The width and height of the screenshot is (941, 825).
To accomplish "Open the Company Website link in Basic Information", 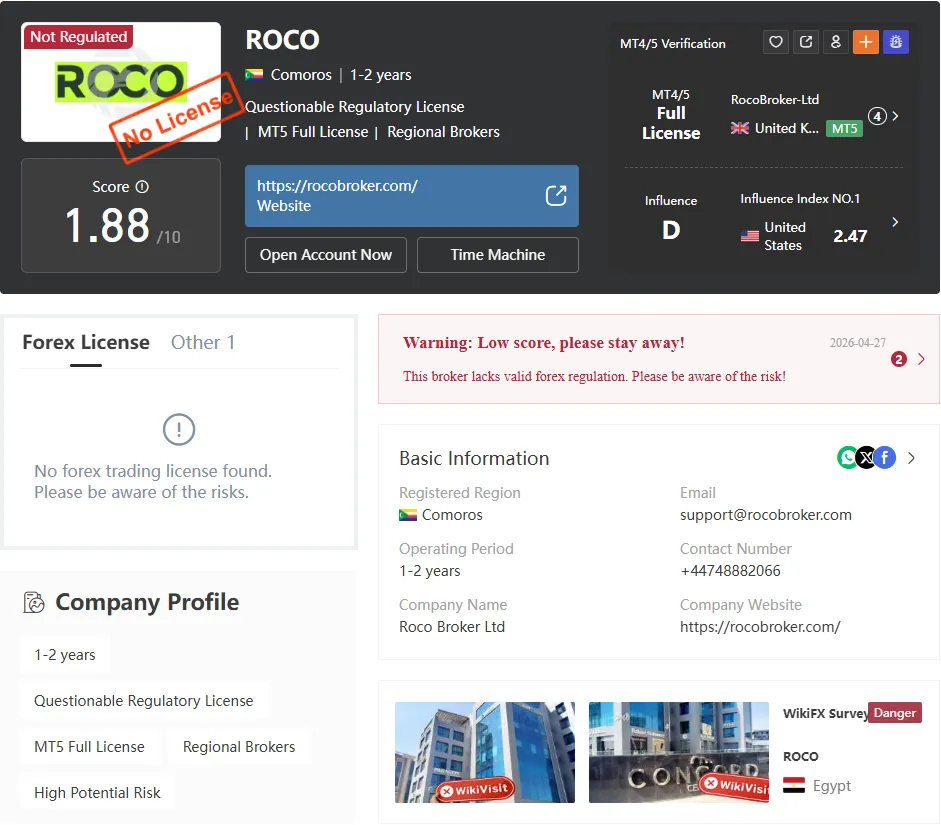I will click(760, 627).
